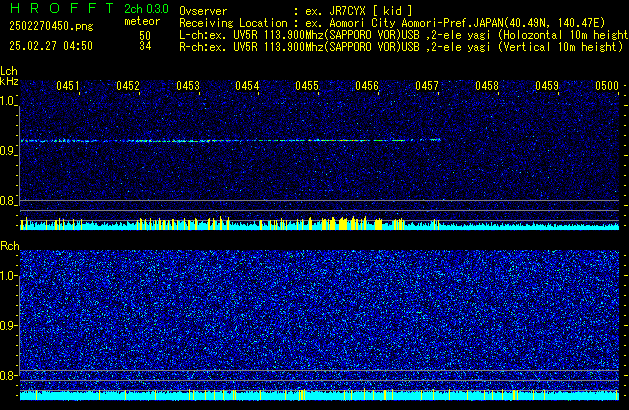The image size is (629, 410).
Task: Click the 'meteor' label
Action: [142, 21]
